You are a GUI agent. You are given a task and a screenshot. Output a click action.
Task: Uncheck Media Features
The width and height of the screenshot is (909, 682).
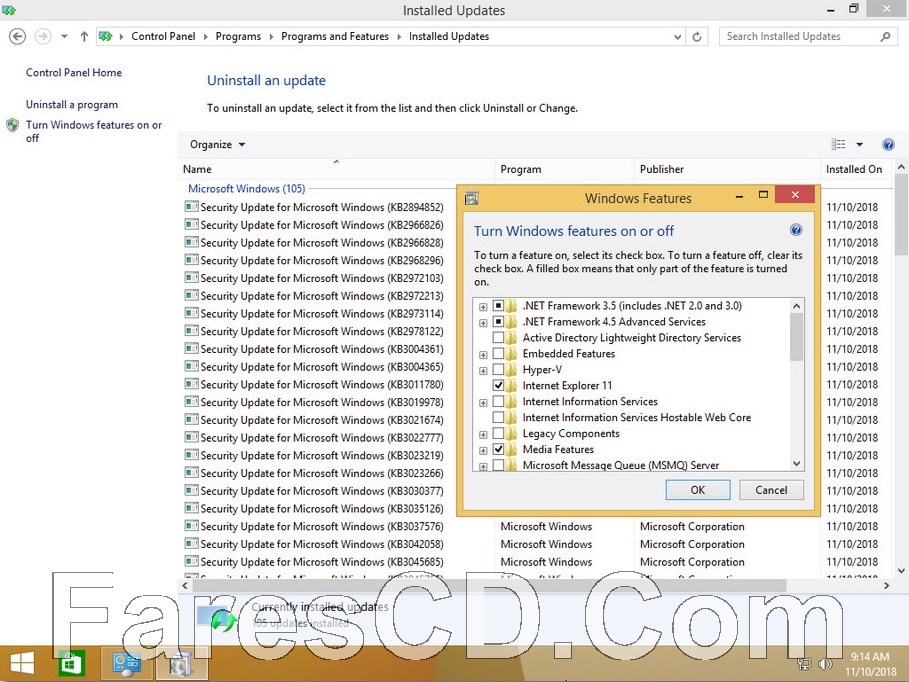tap(498, 449)
